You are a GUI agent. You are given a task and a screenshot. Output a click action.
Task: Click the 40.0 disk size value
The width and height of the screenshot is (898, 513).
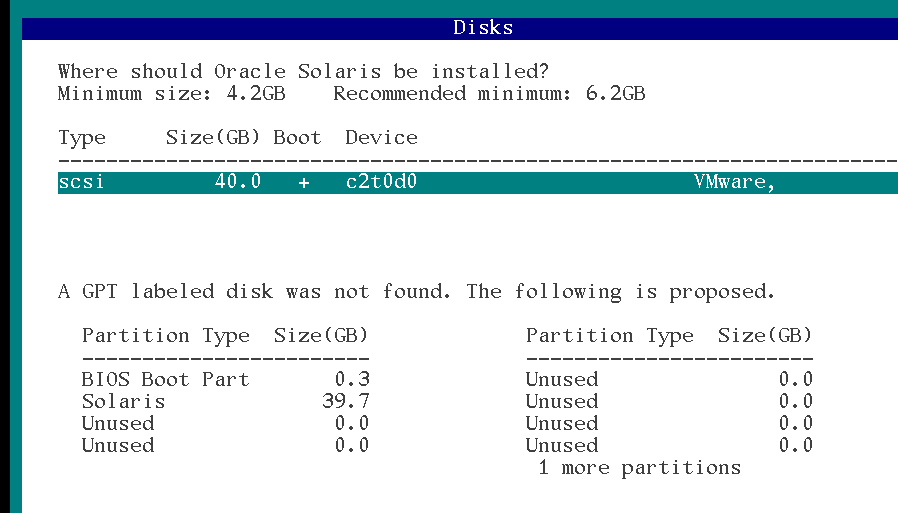click(238, 182)
